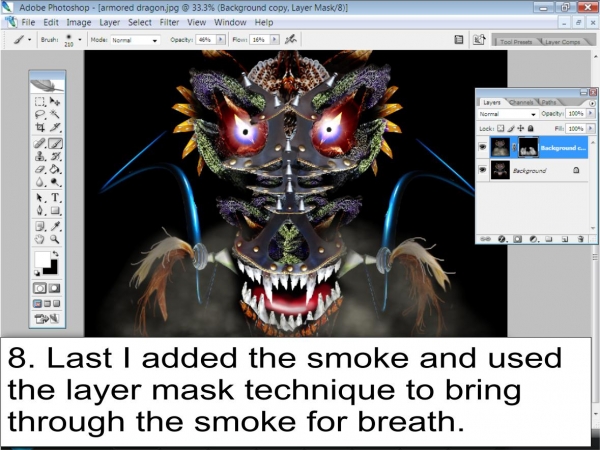
Task: Switch to the Paths tab
Action: click(x=548, y=103)
